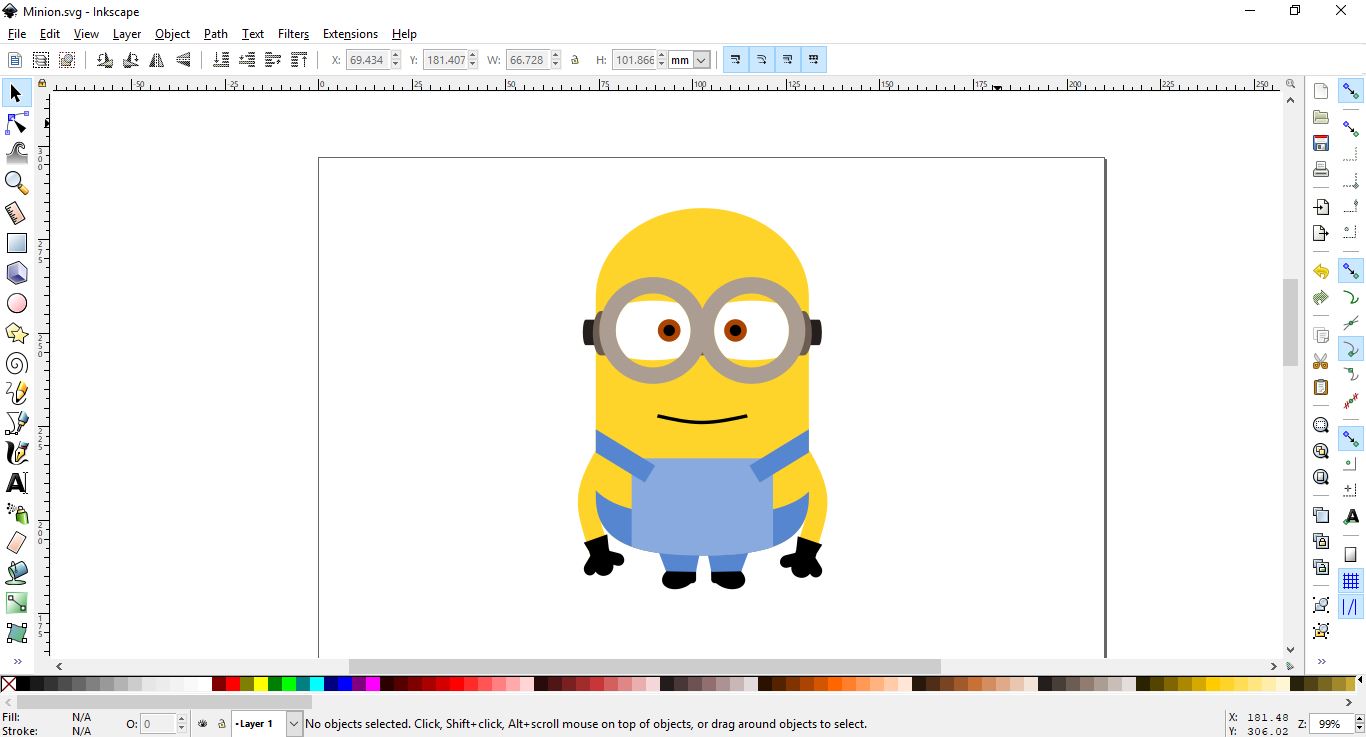
Task: Select the Text tool
Action: coord(17,483)
